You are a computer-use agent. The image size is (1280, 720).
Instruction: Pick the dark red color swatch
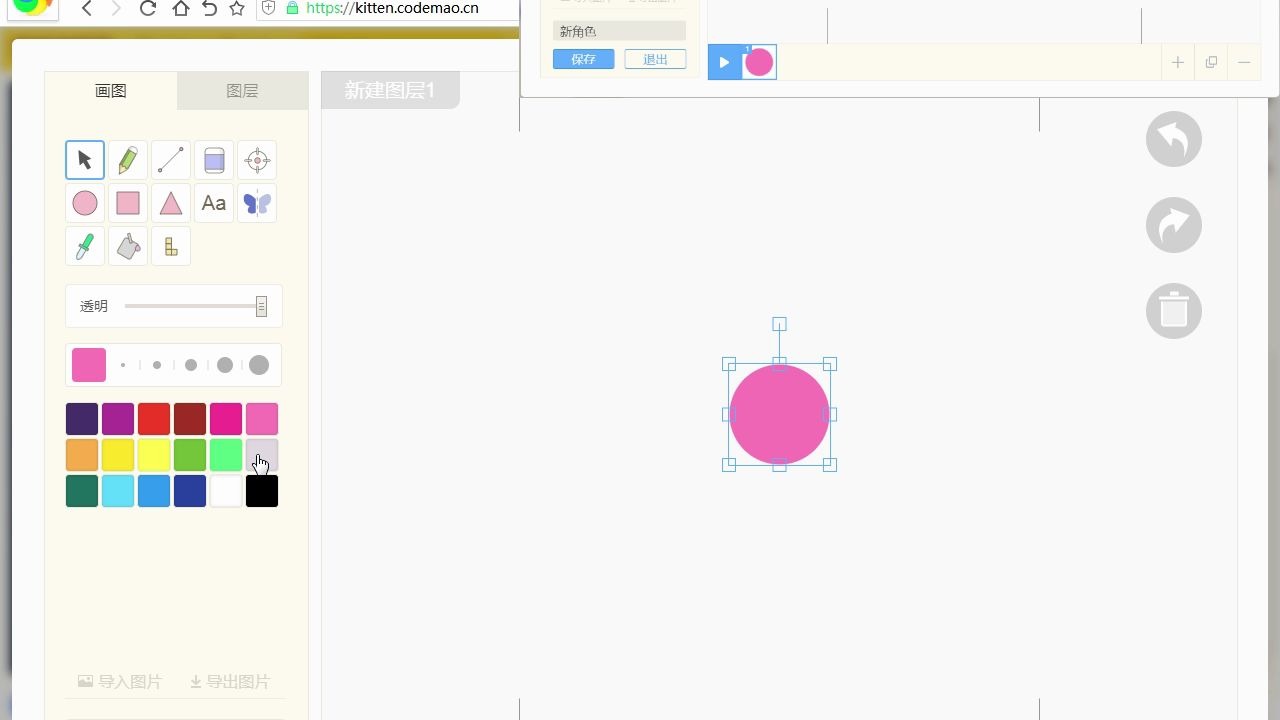[190, 419]
